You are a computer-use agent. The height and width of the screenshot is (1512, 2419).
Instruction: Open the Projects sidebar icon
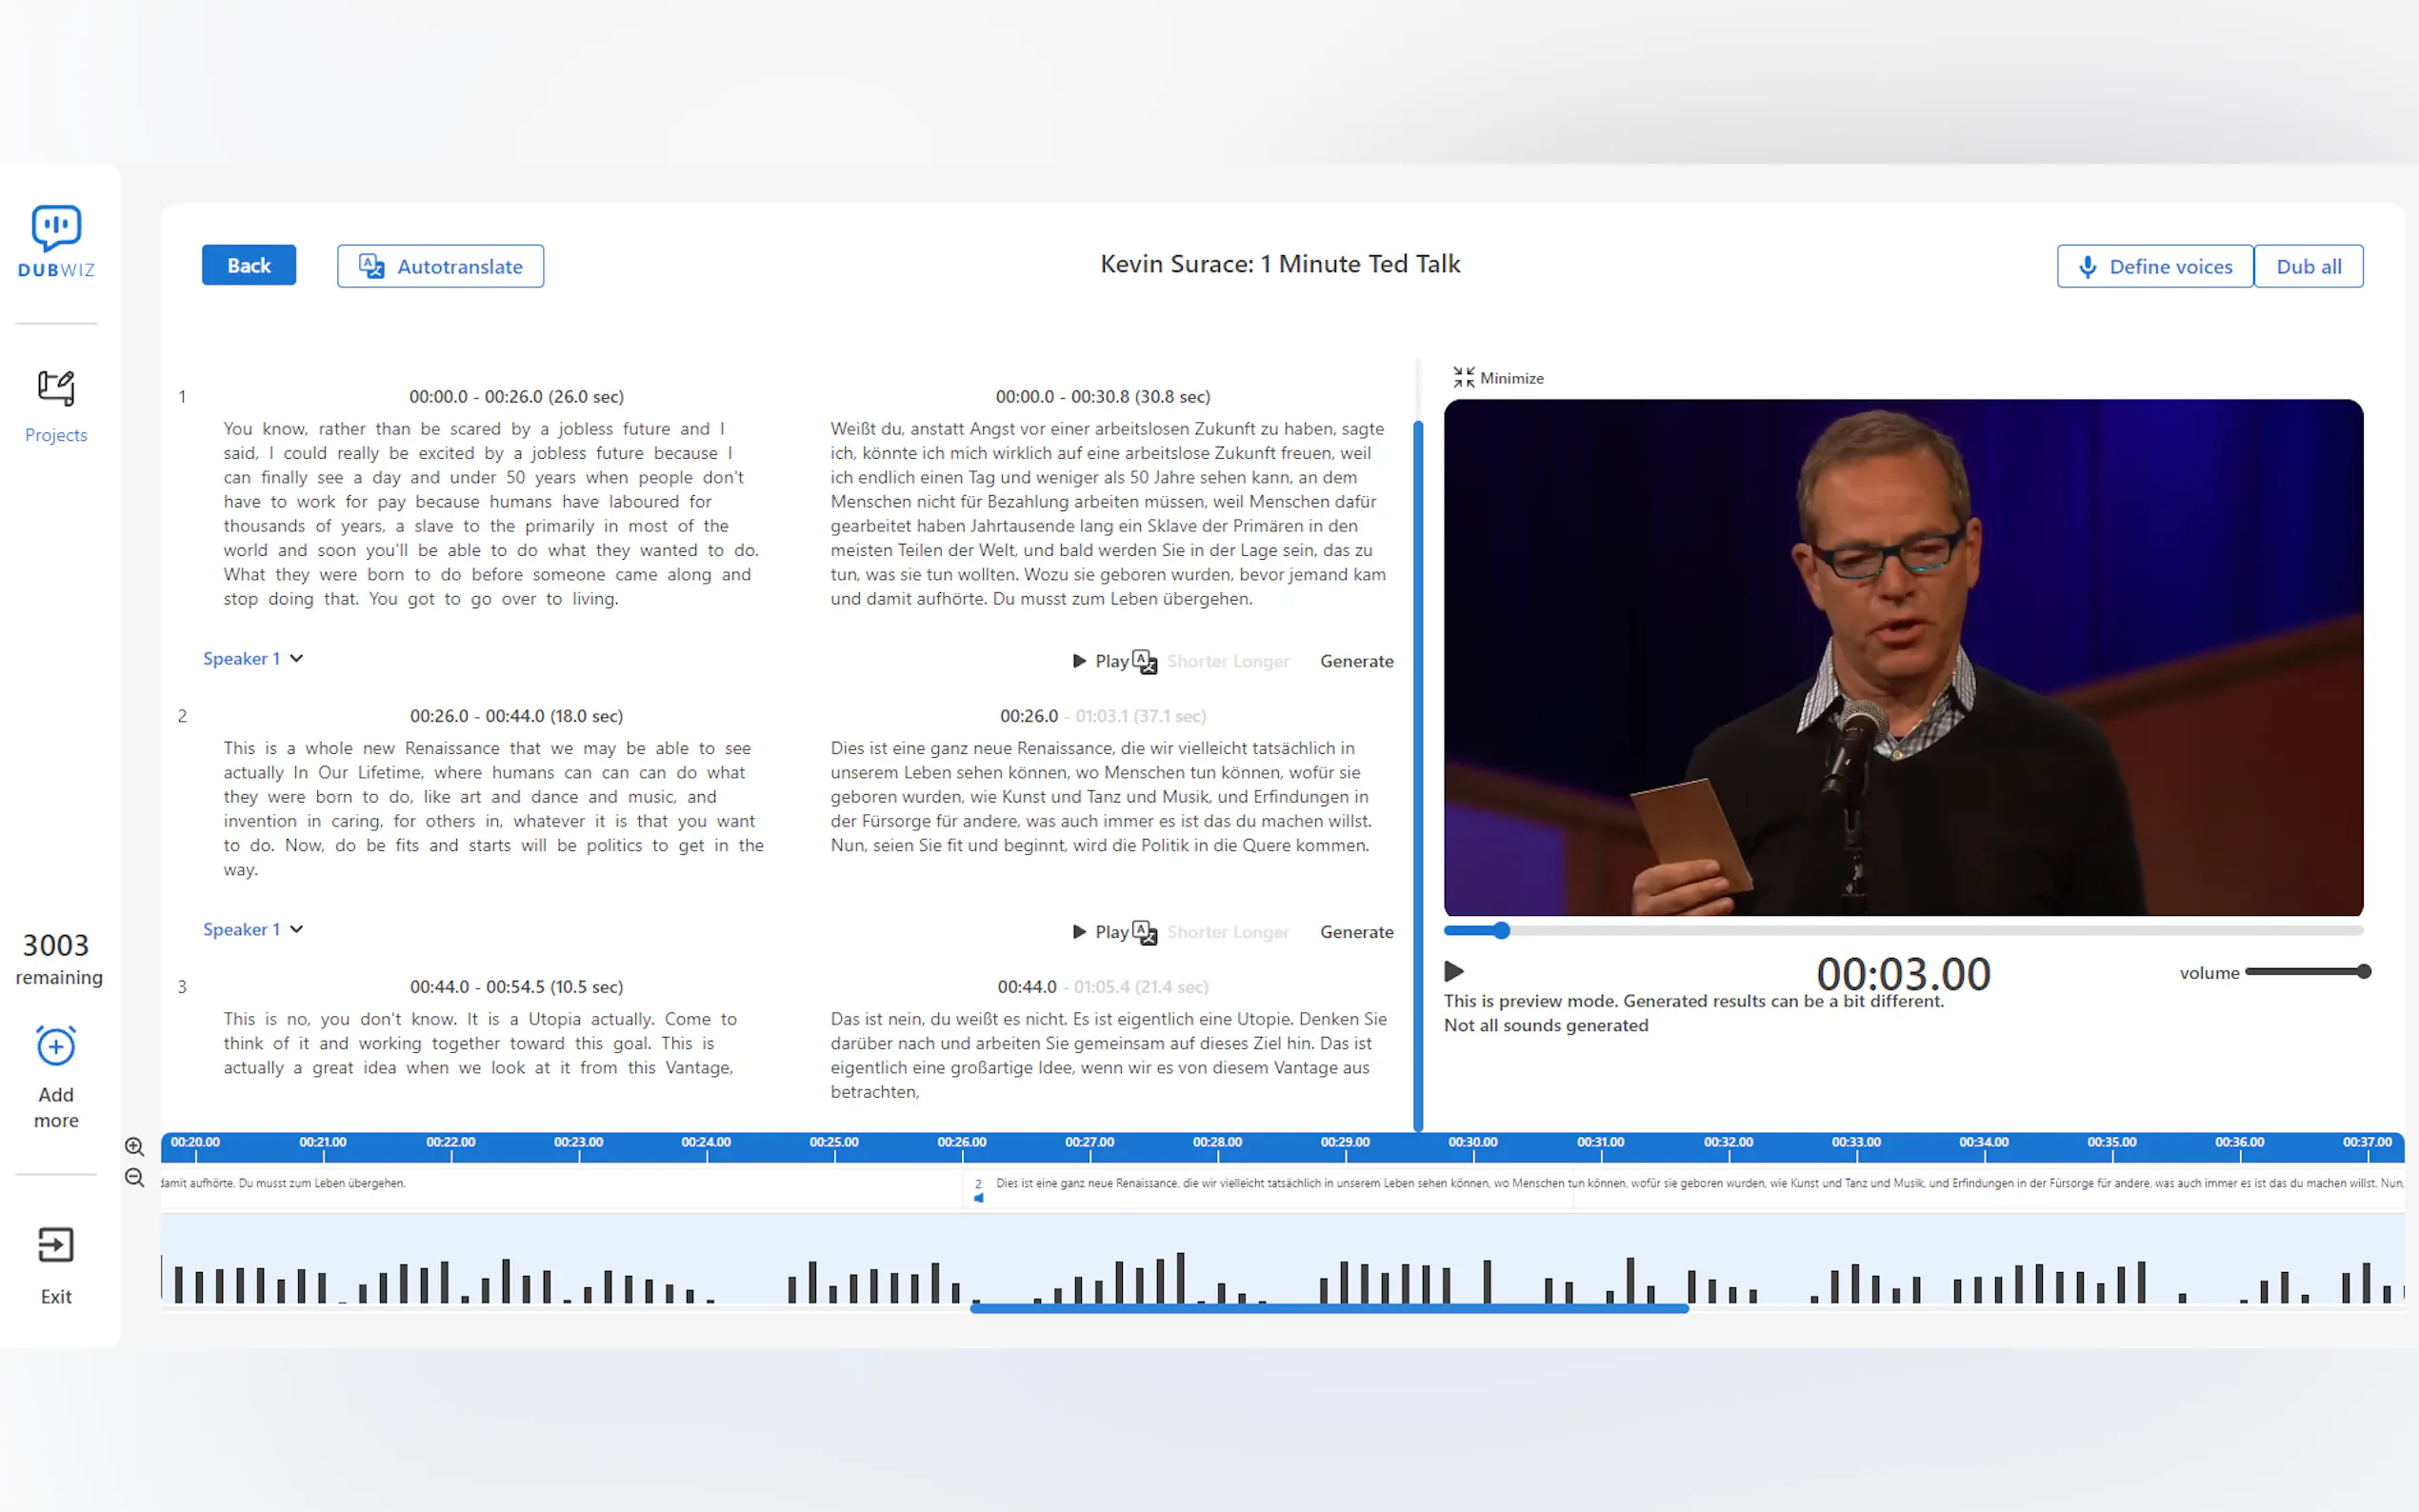(x=56, y=388)
